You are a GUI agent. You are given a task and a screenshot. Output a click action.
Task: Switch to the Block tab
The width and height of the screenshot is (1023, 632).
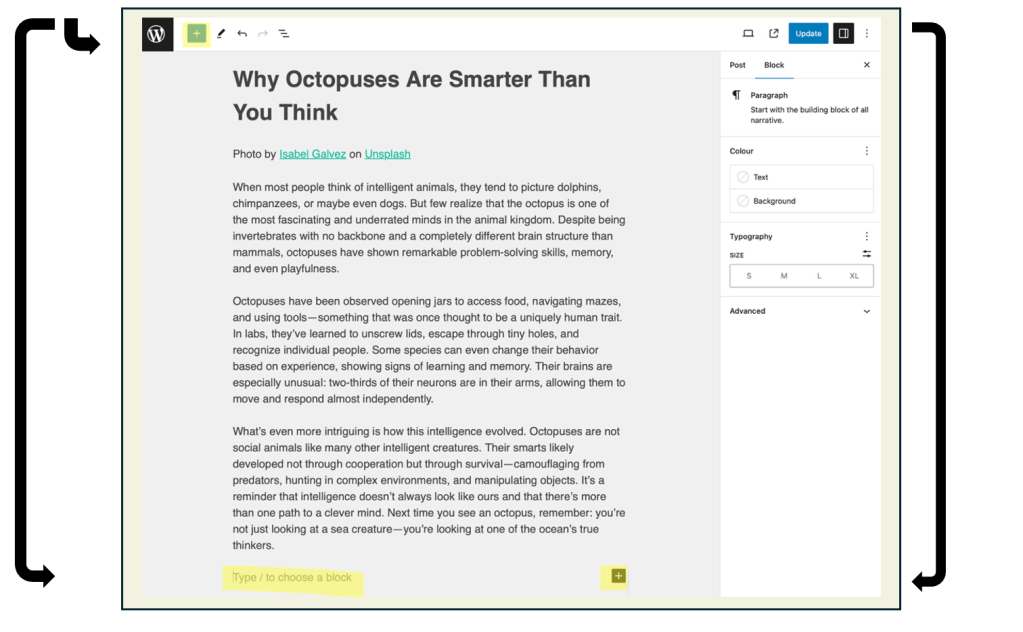pos(774,65)
